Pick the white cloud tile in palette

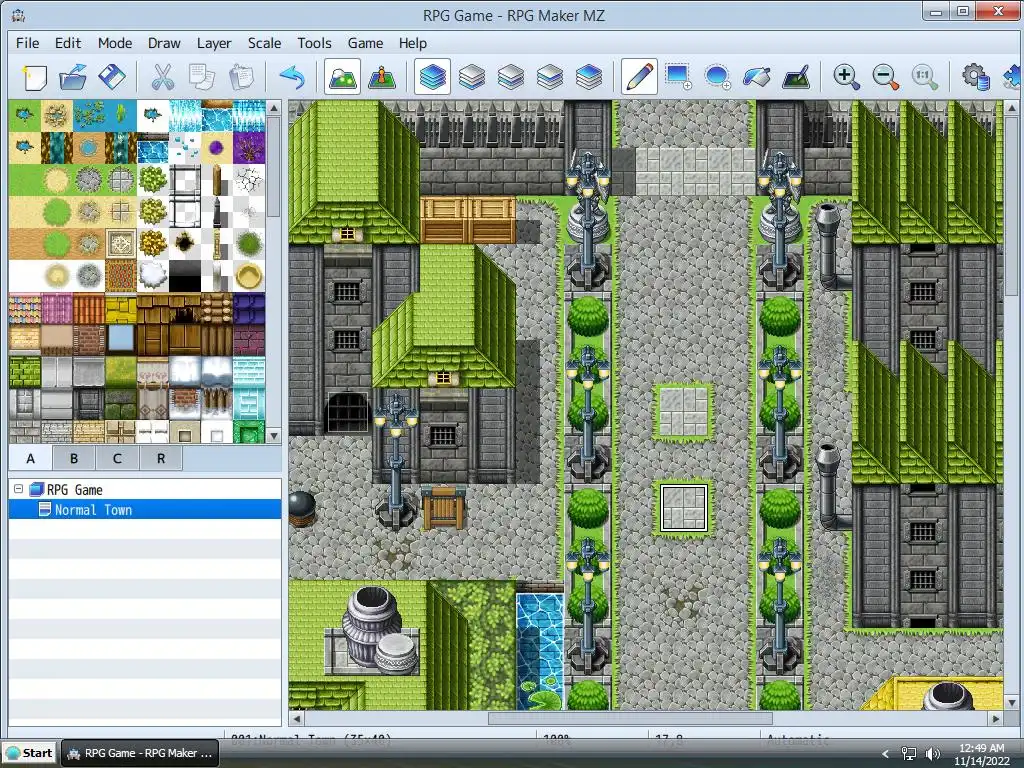pos(153,276)
